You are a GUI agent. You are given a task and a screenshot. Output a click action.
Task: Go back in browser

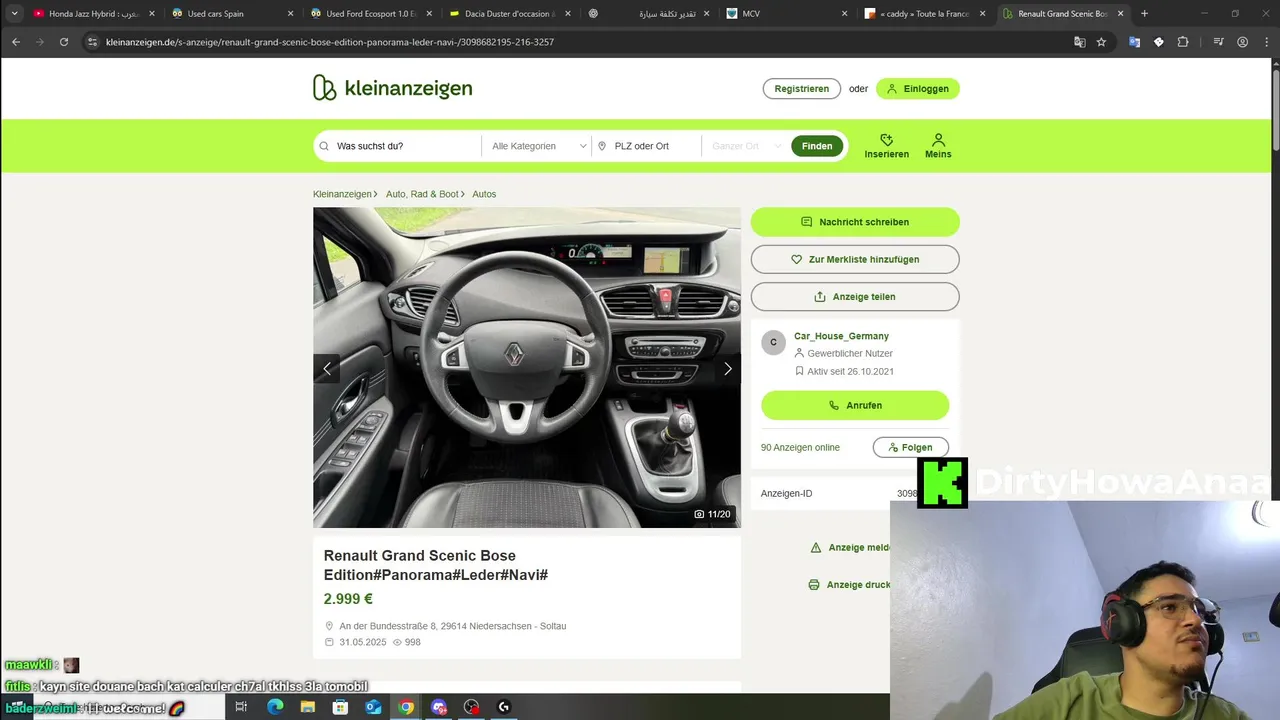click(x=16, y=42)
